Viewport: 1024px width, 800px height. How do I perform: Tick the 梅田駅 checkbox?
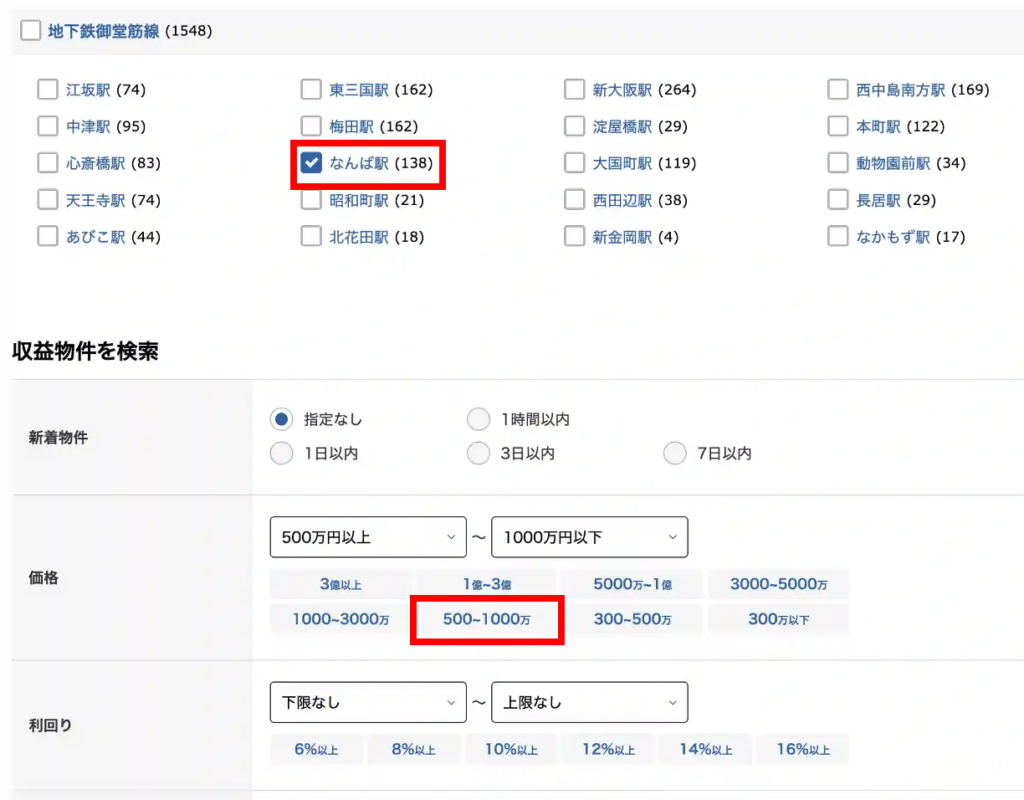point(312,127)
